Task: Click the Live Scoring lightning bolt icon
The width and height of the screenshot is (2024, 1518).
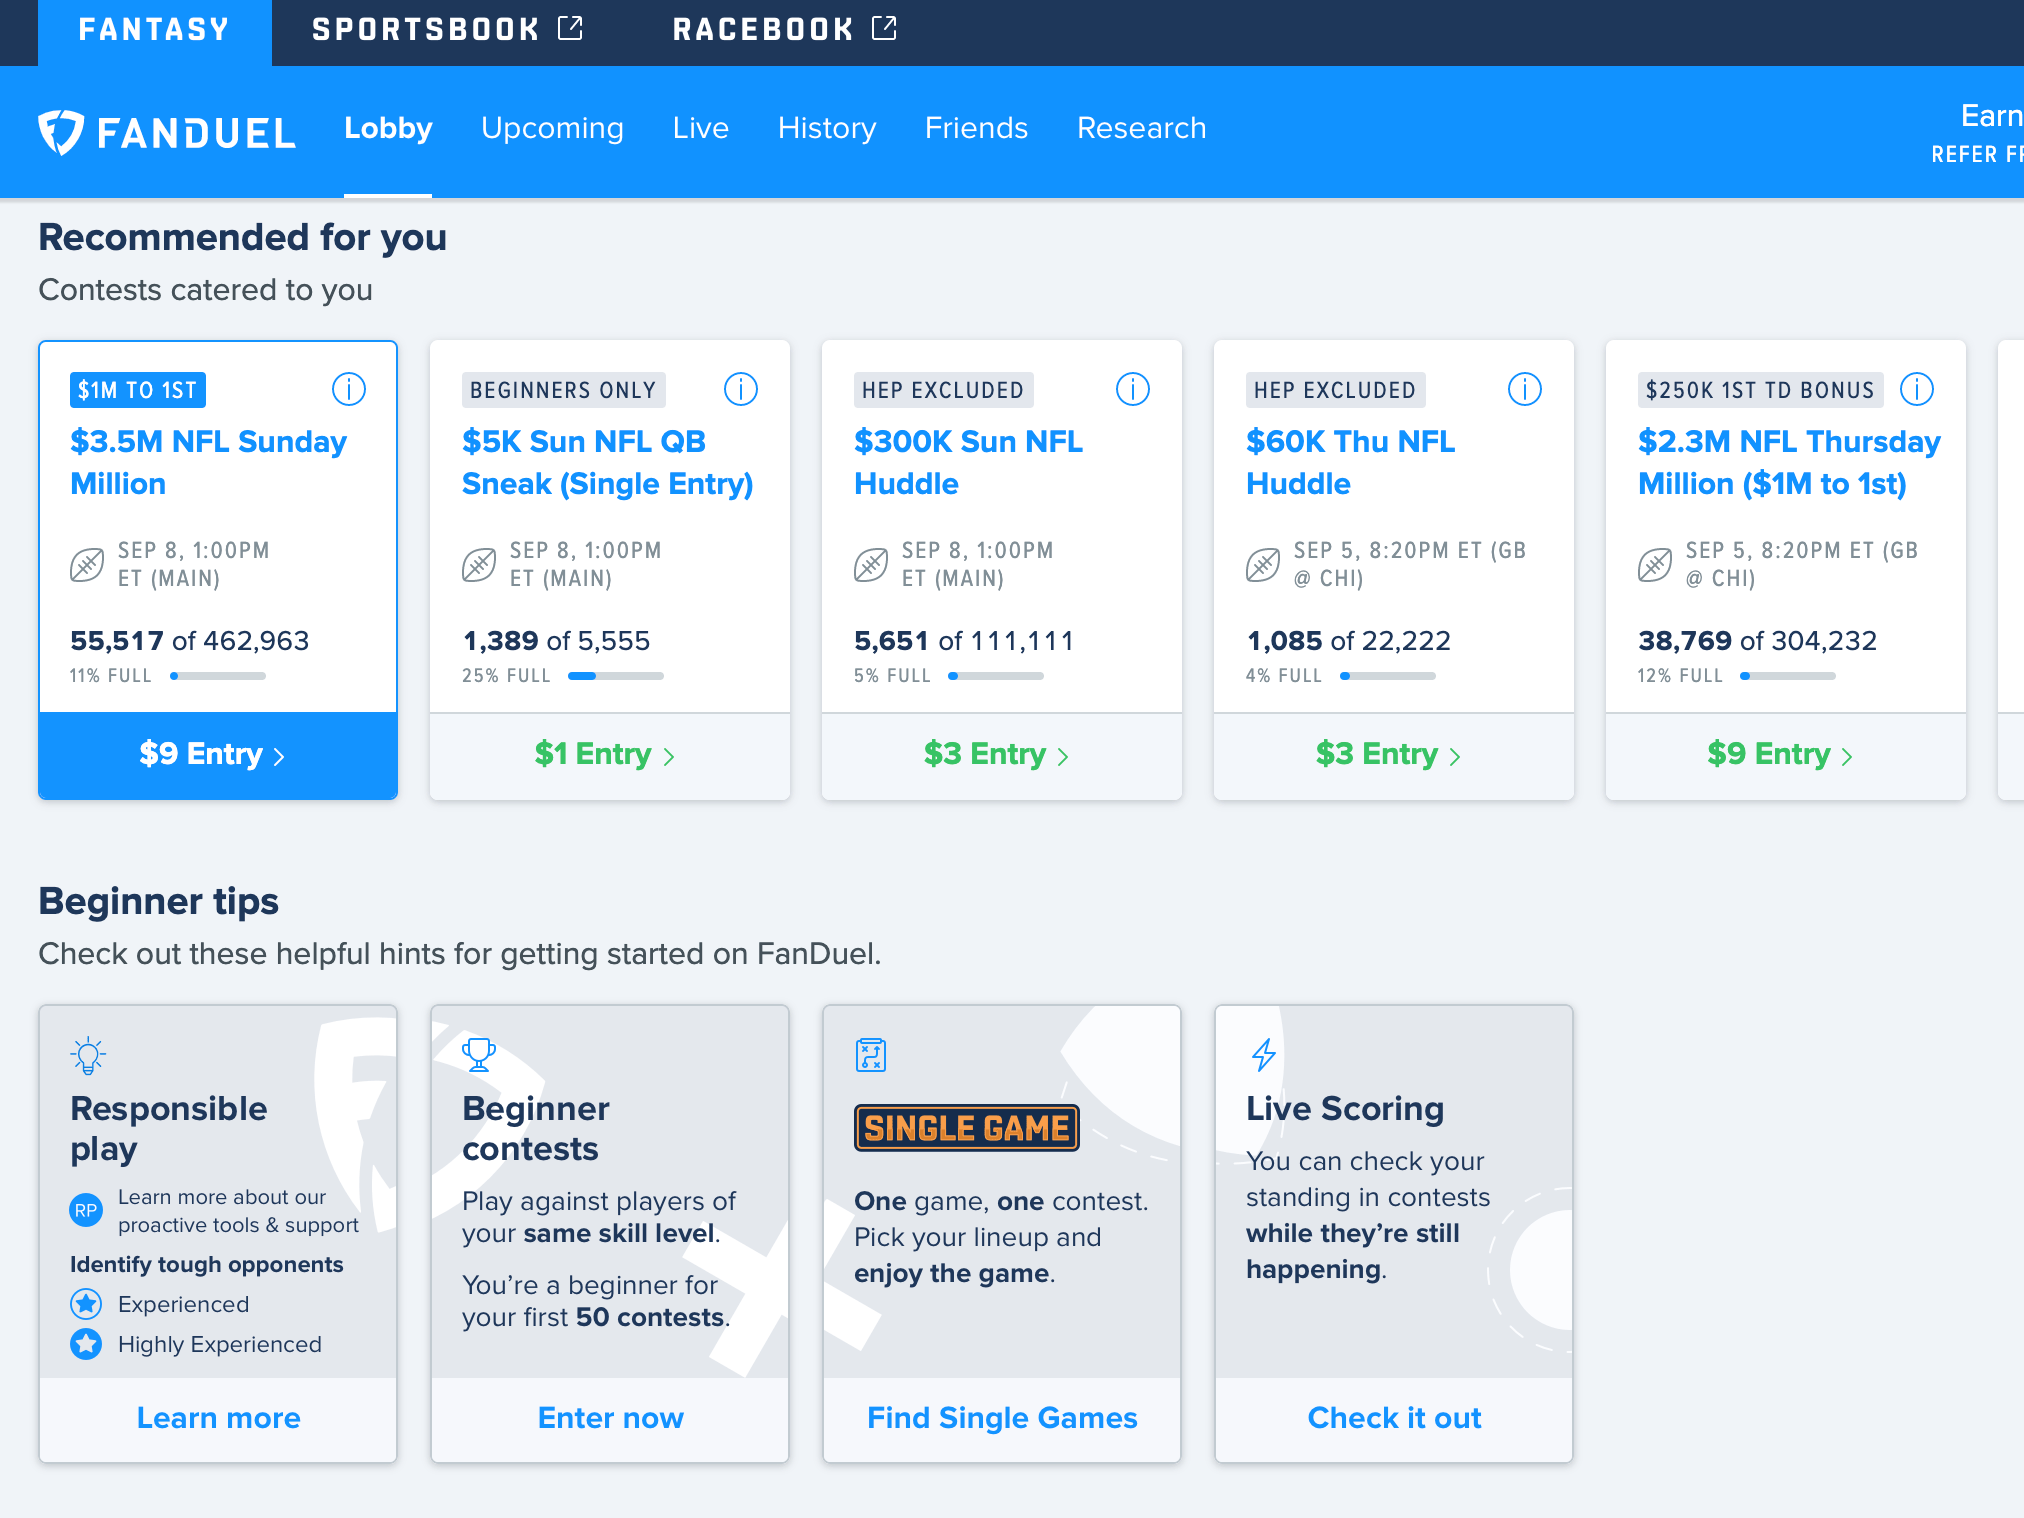Action: pos(1264,1054)
